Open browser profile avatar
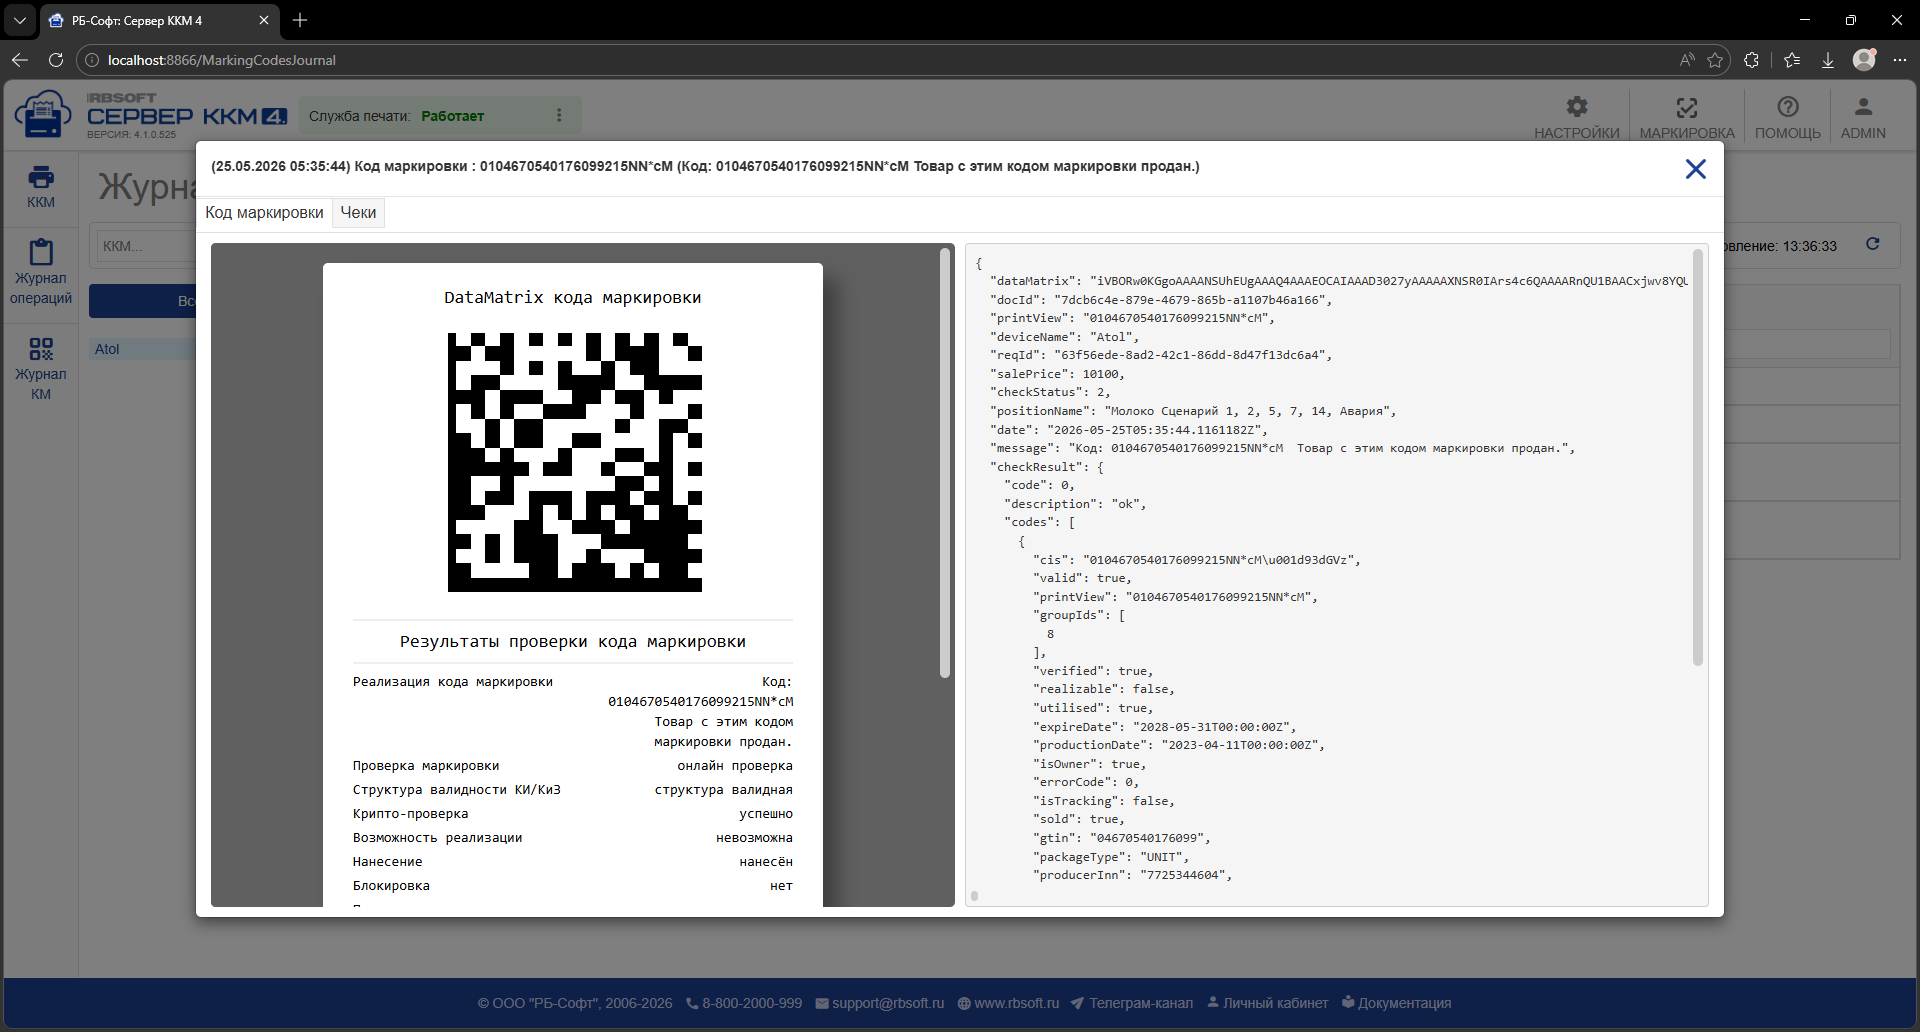Viewport: 1920px width, 1032px height. [x=1864, y=60]
